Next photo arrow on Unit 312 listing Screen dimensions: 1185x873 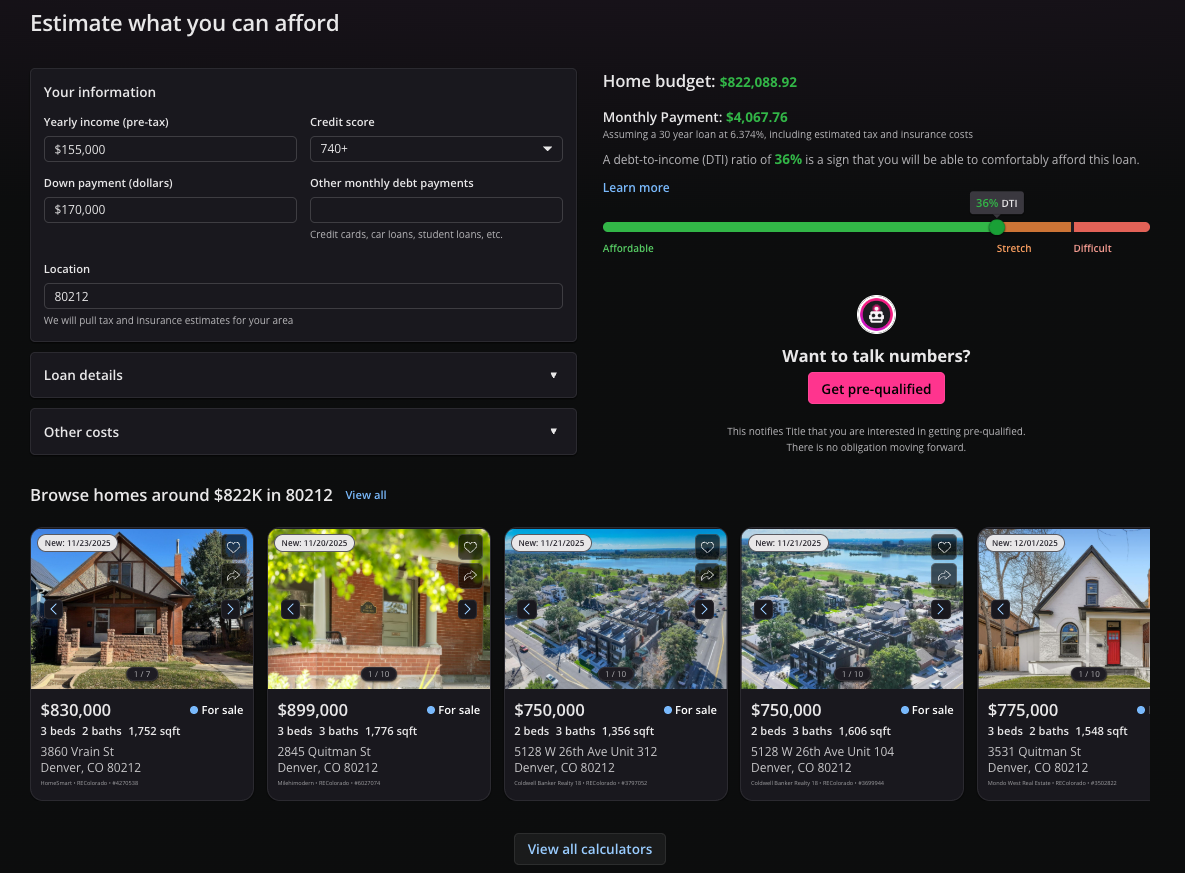coord(704,609)
